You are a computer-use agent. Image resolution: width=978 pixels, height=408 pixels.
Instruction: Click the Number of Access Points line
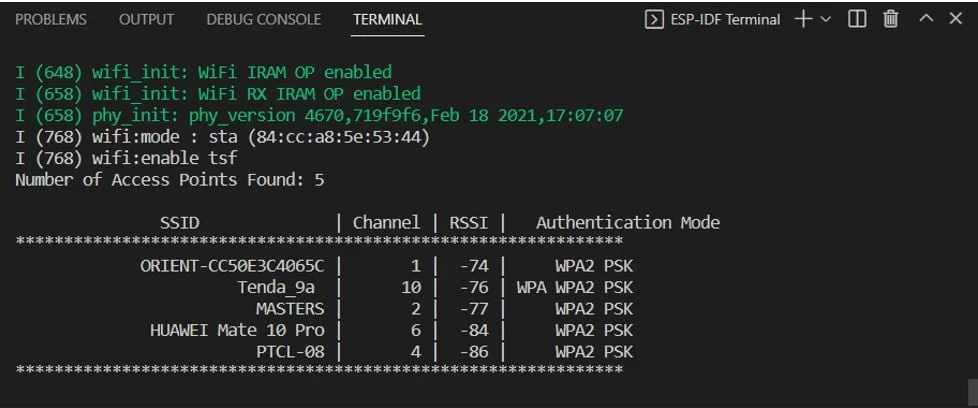[170, 180]
